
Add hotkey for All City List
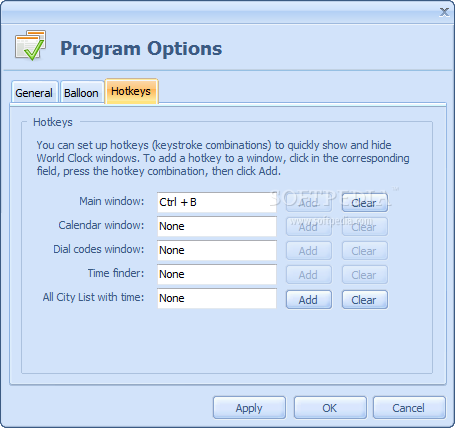[309, 300]
